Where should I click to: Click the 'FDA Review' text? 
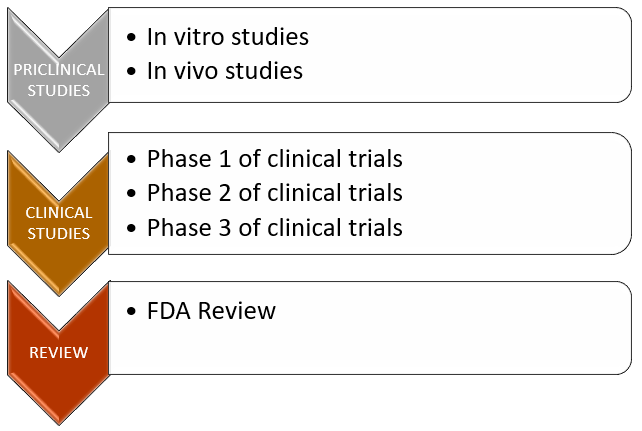(x=210, y=310)
